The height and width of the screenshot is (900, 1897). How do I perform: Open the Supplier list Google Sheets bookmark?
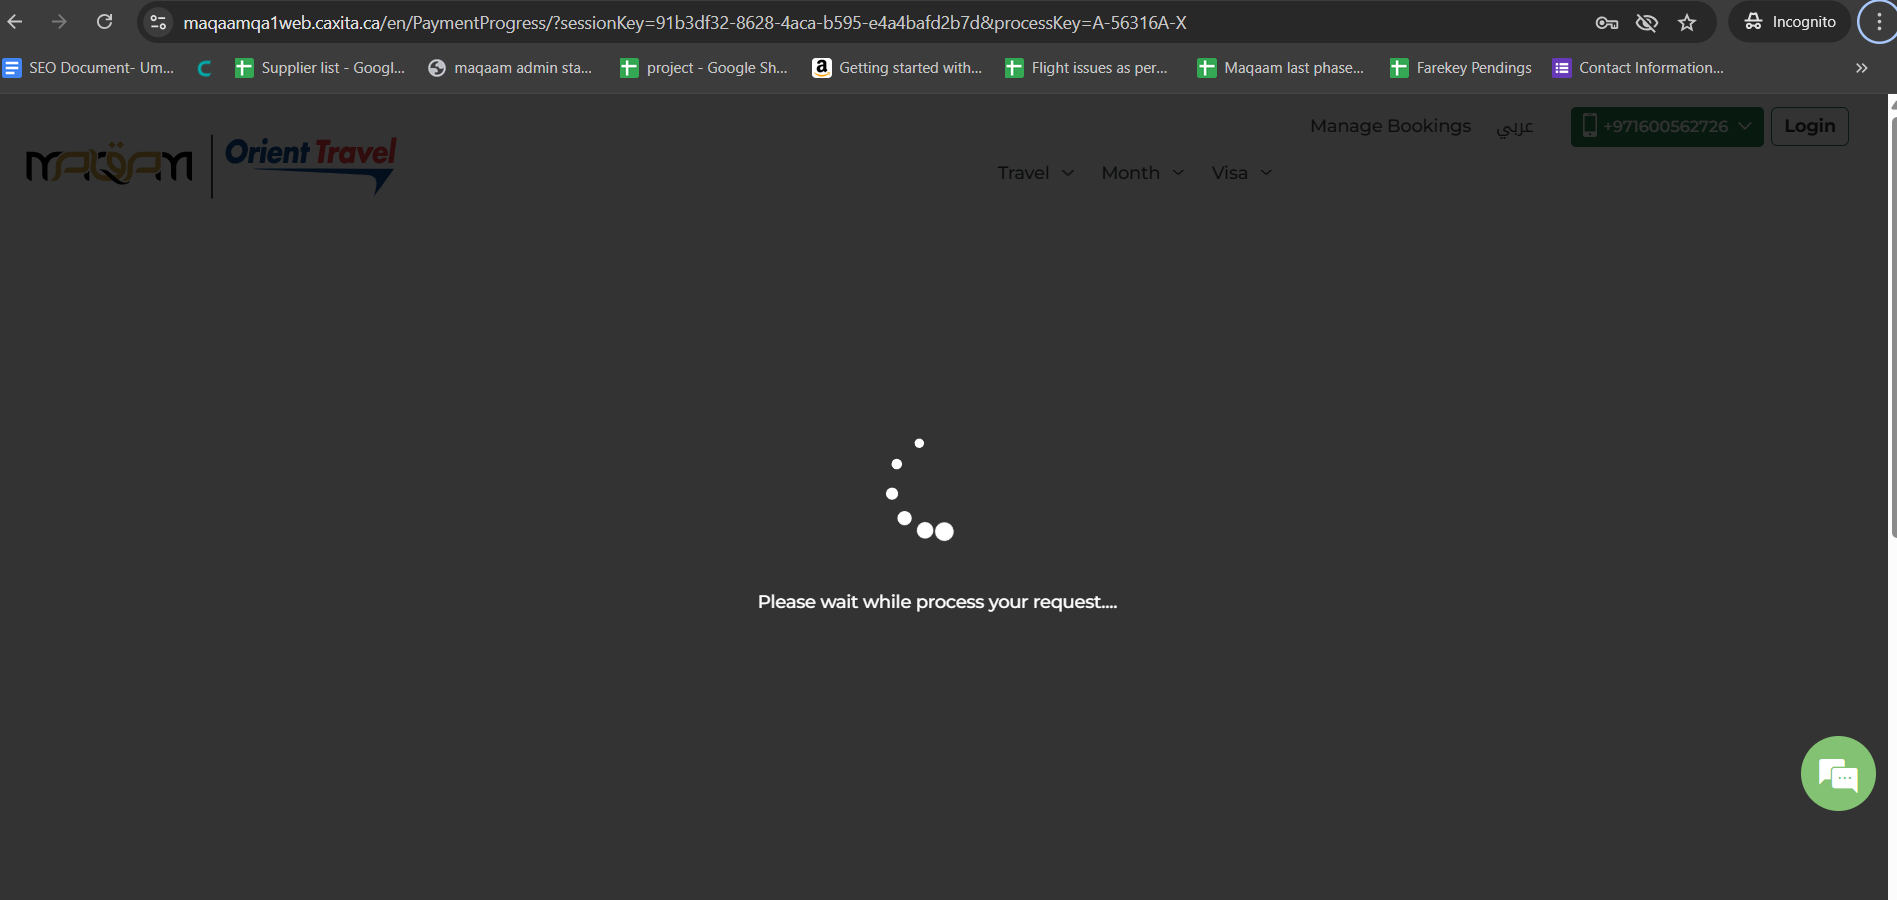point(320,68)
